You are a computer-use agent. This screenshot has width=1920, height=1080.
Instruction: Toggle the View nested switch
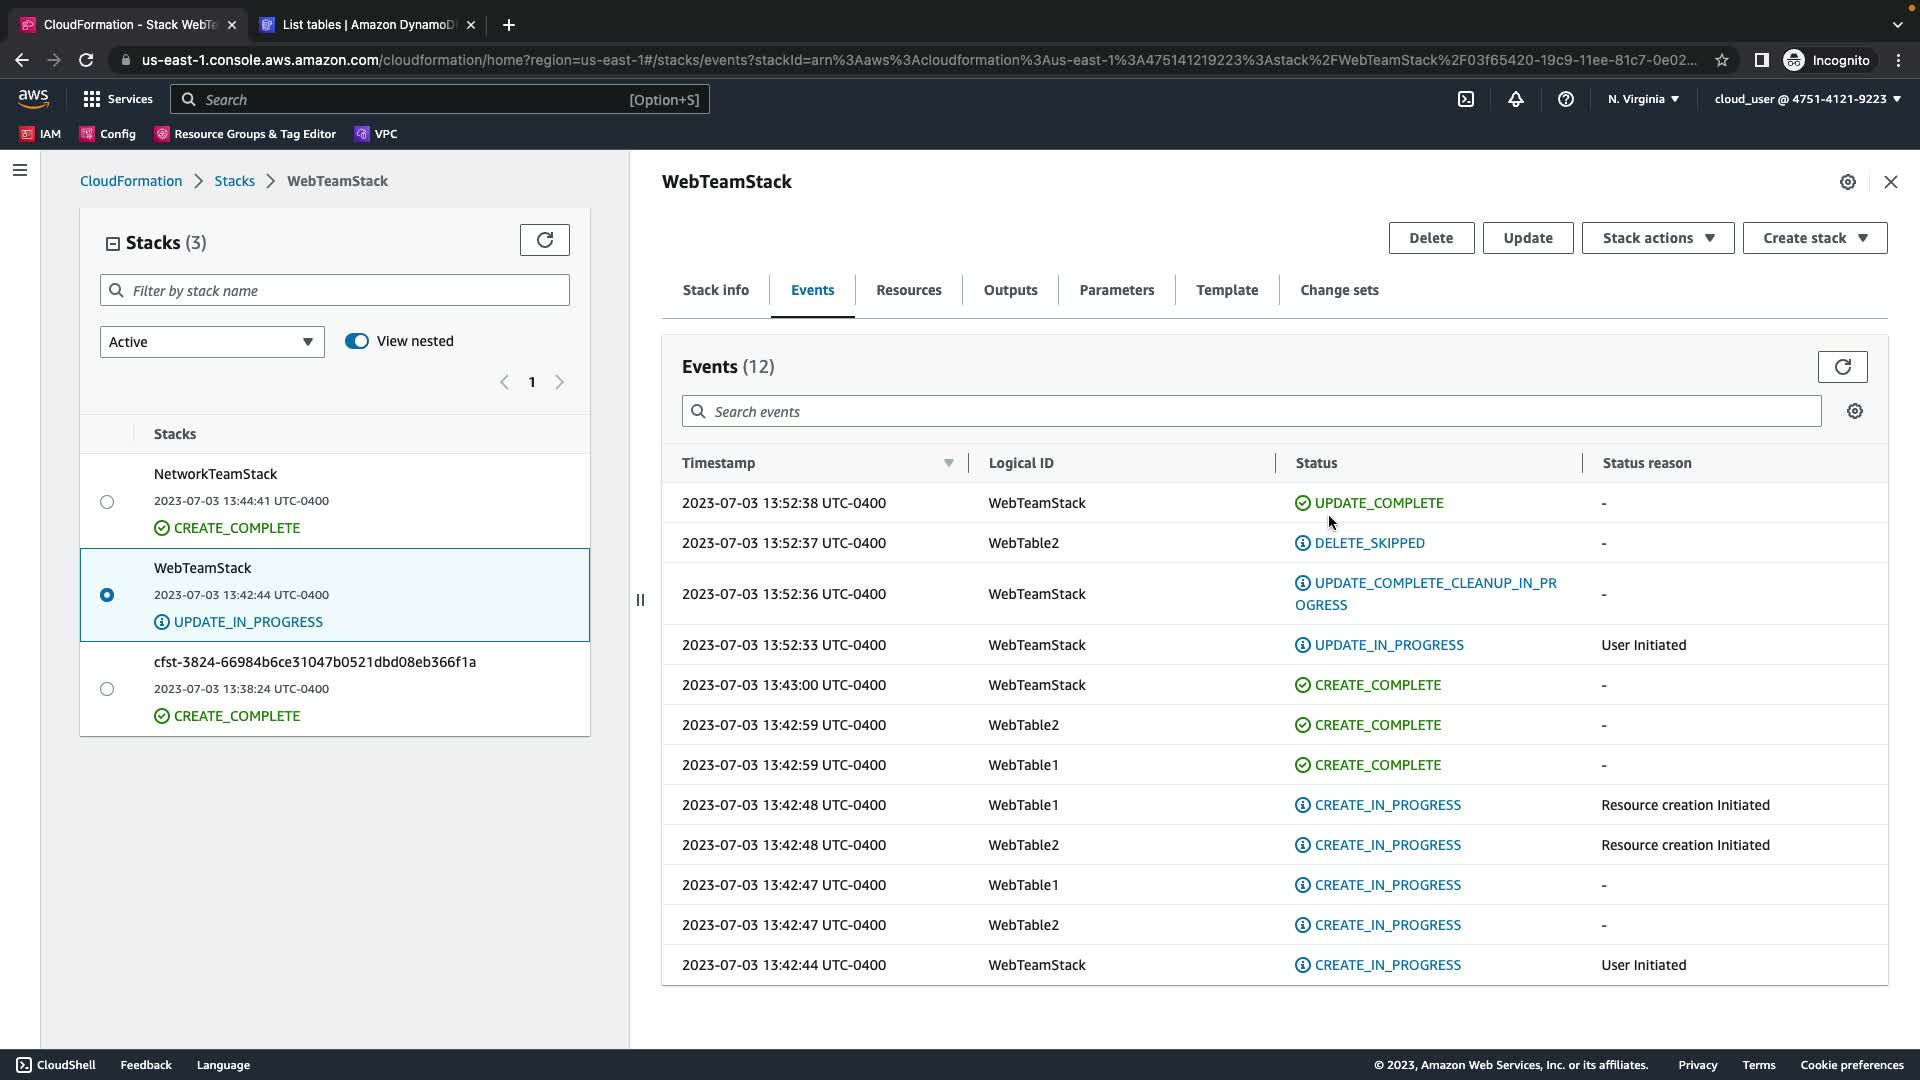[357, 341]
